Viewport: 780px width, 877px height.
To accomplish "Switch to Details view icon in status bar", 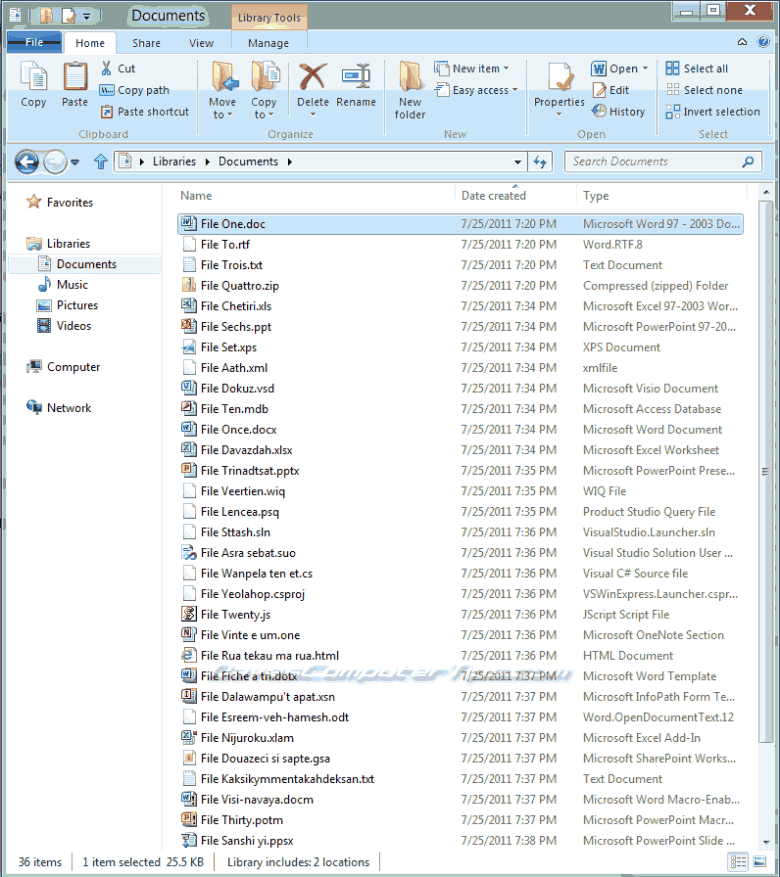I will tap(738, 861).
